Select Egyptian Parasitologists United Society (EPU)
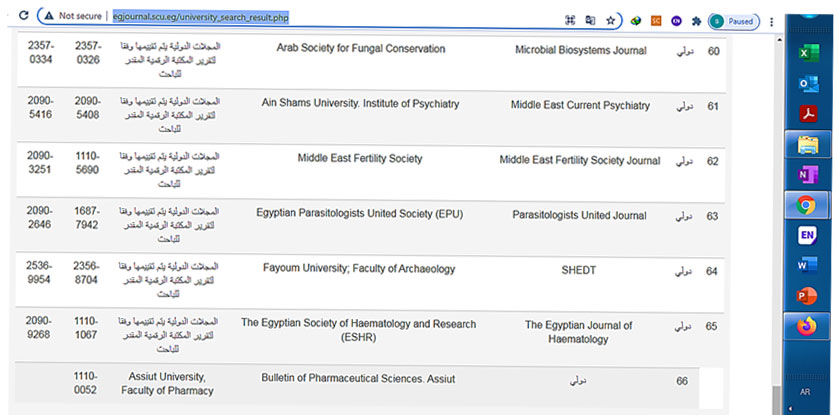This screenshot has height=415, width=838. 360,213
